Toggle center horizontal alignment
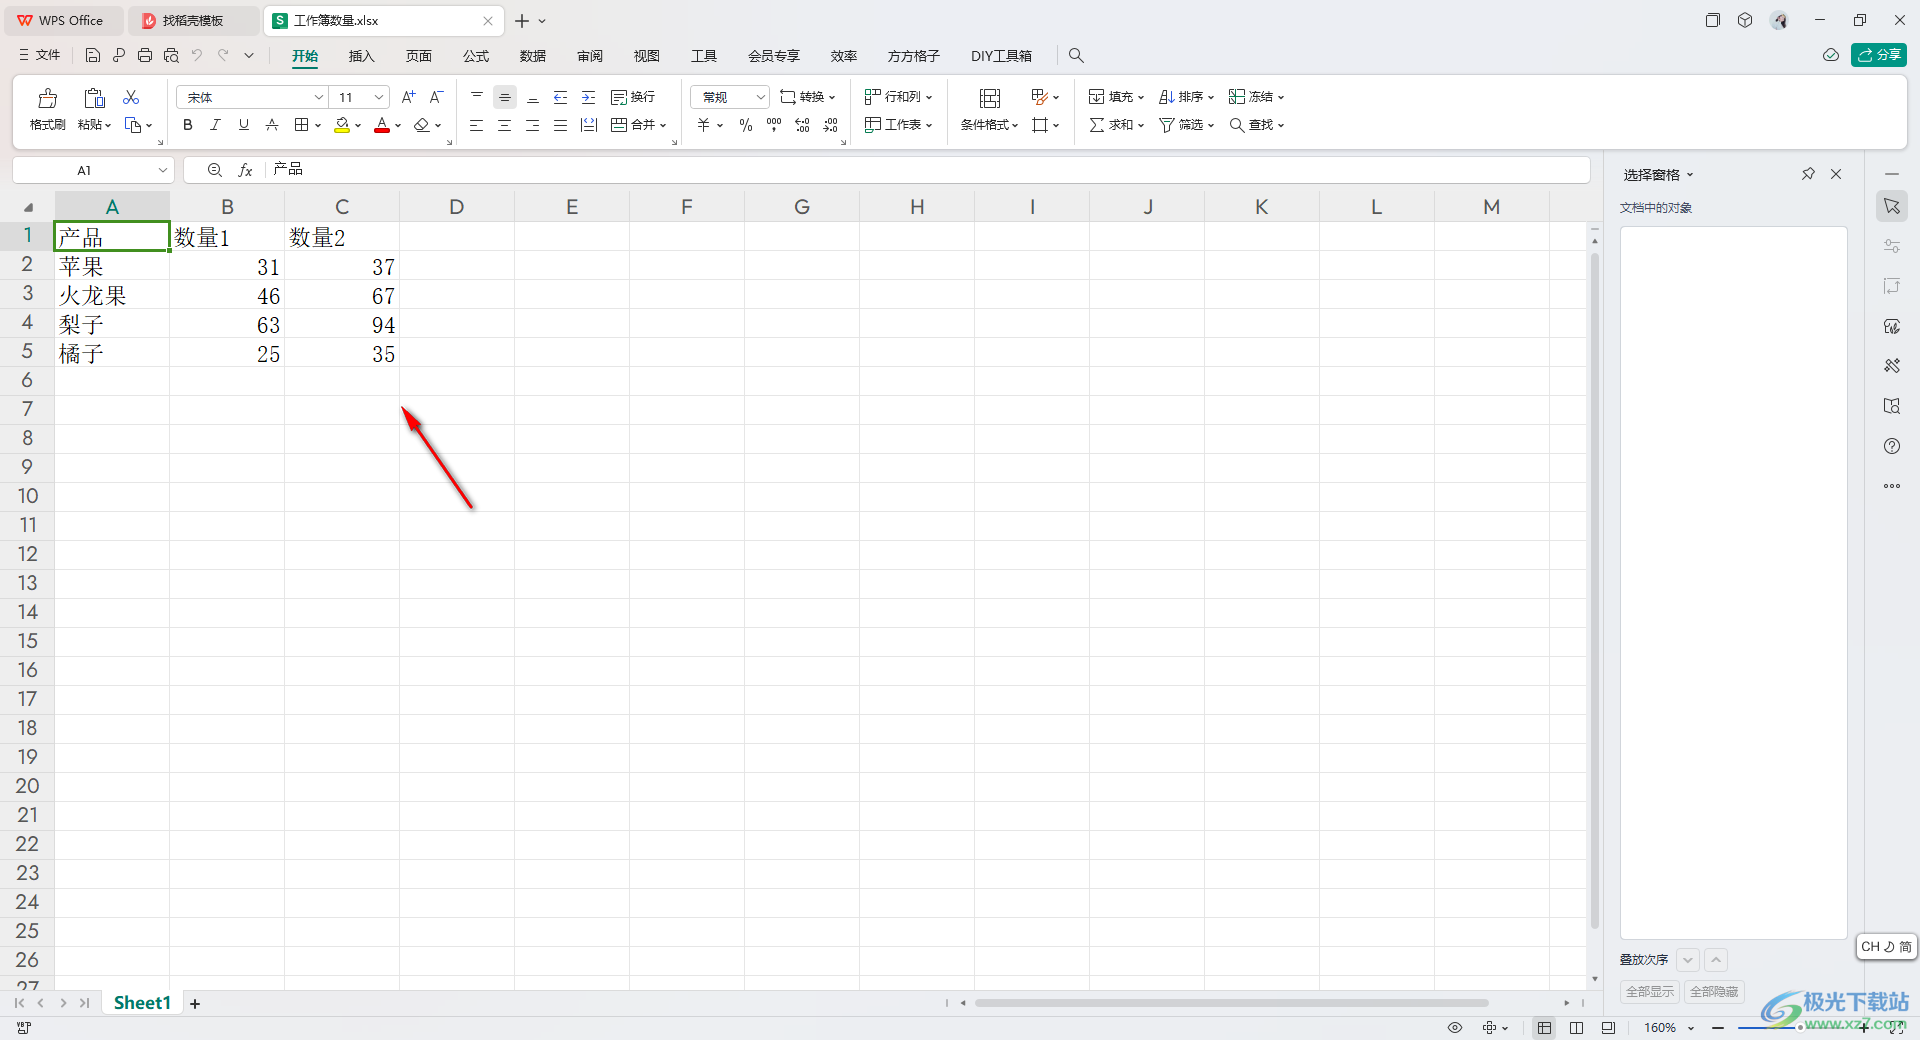1920x1040 pixels. (x=505, y=125)
